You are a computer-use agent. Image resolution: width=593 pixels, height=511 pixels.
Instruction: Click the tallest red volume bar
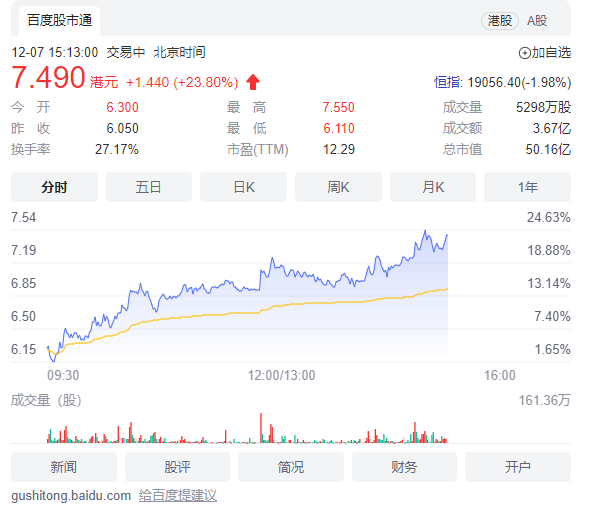(261, 428)
